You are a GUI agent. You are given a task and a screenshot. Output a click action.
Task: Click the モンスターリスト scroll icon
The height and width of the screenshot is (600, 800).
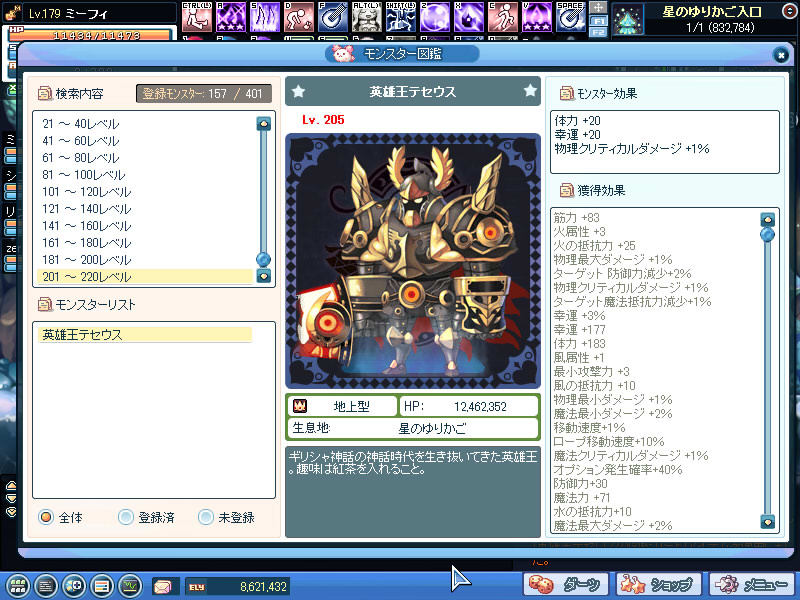[45, 305]
